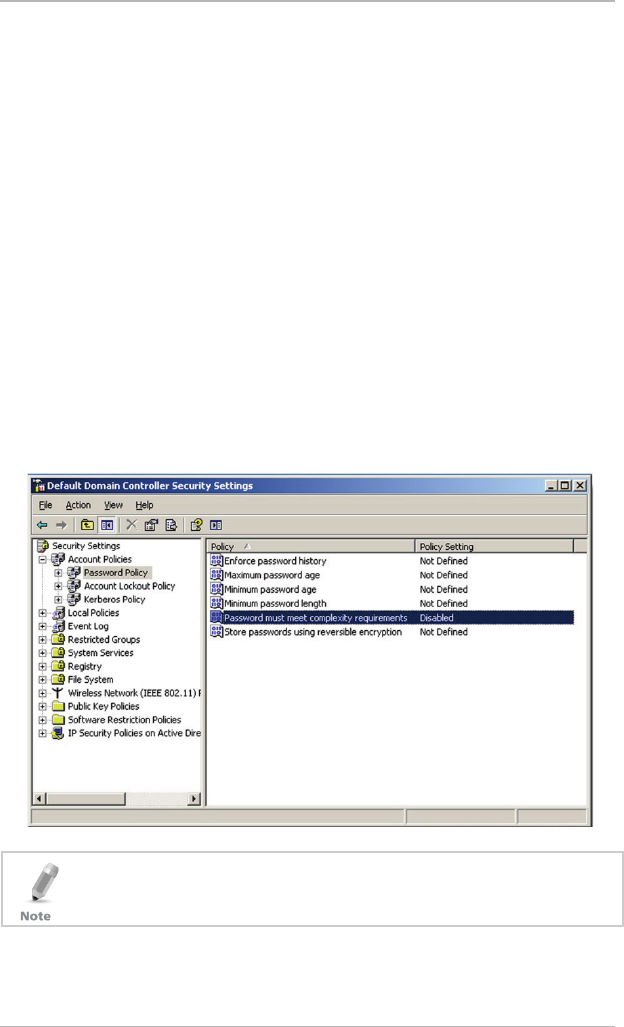Click the Export List toolbar icon
This screenshot has width=624, height=1027.
171,525
